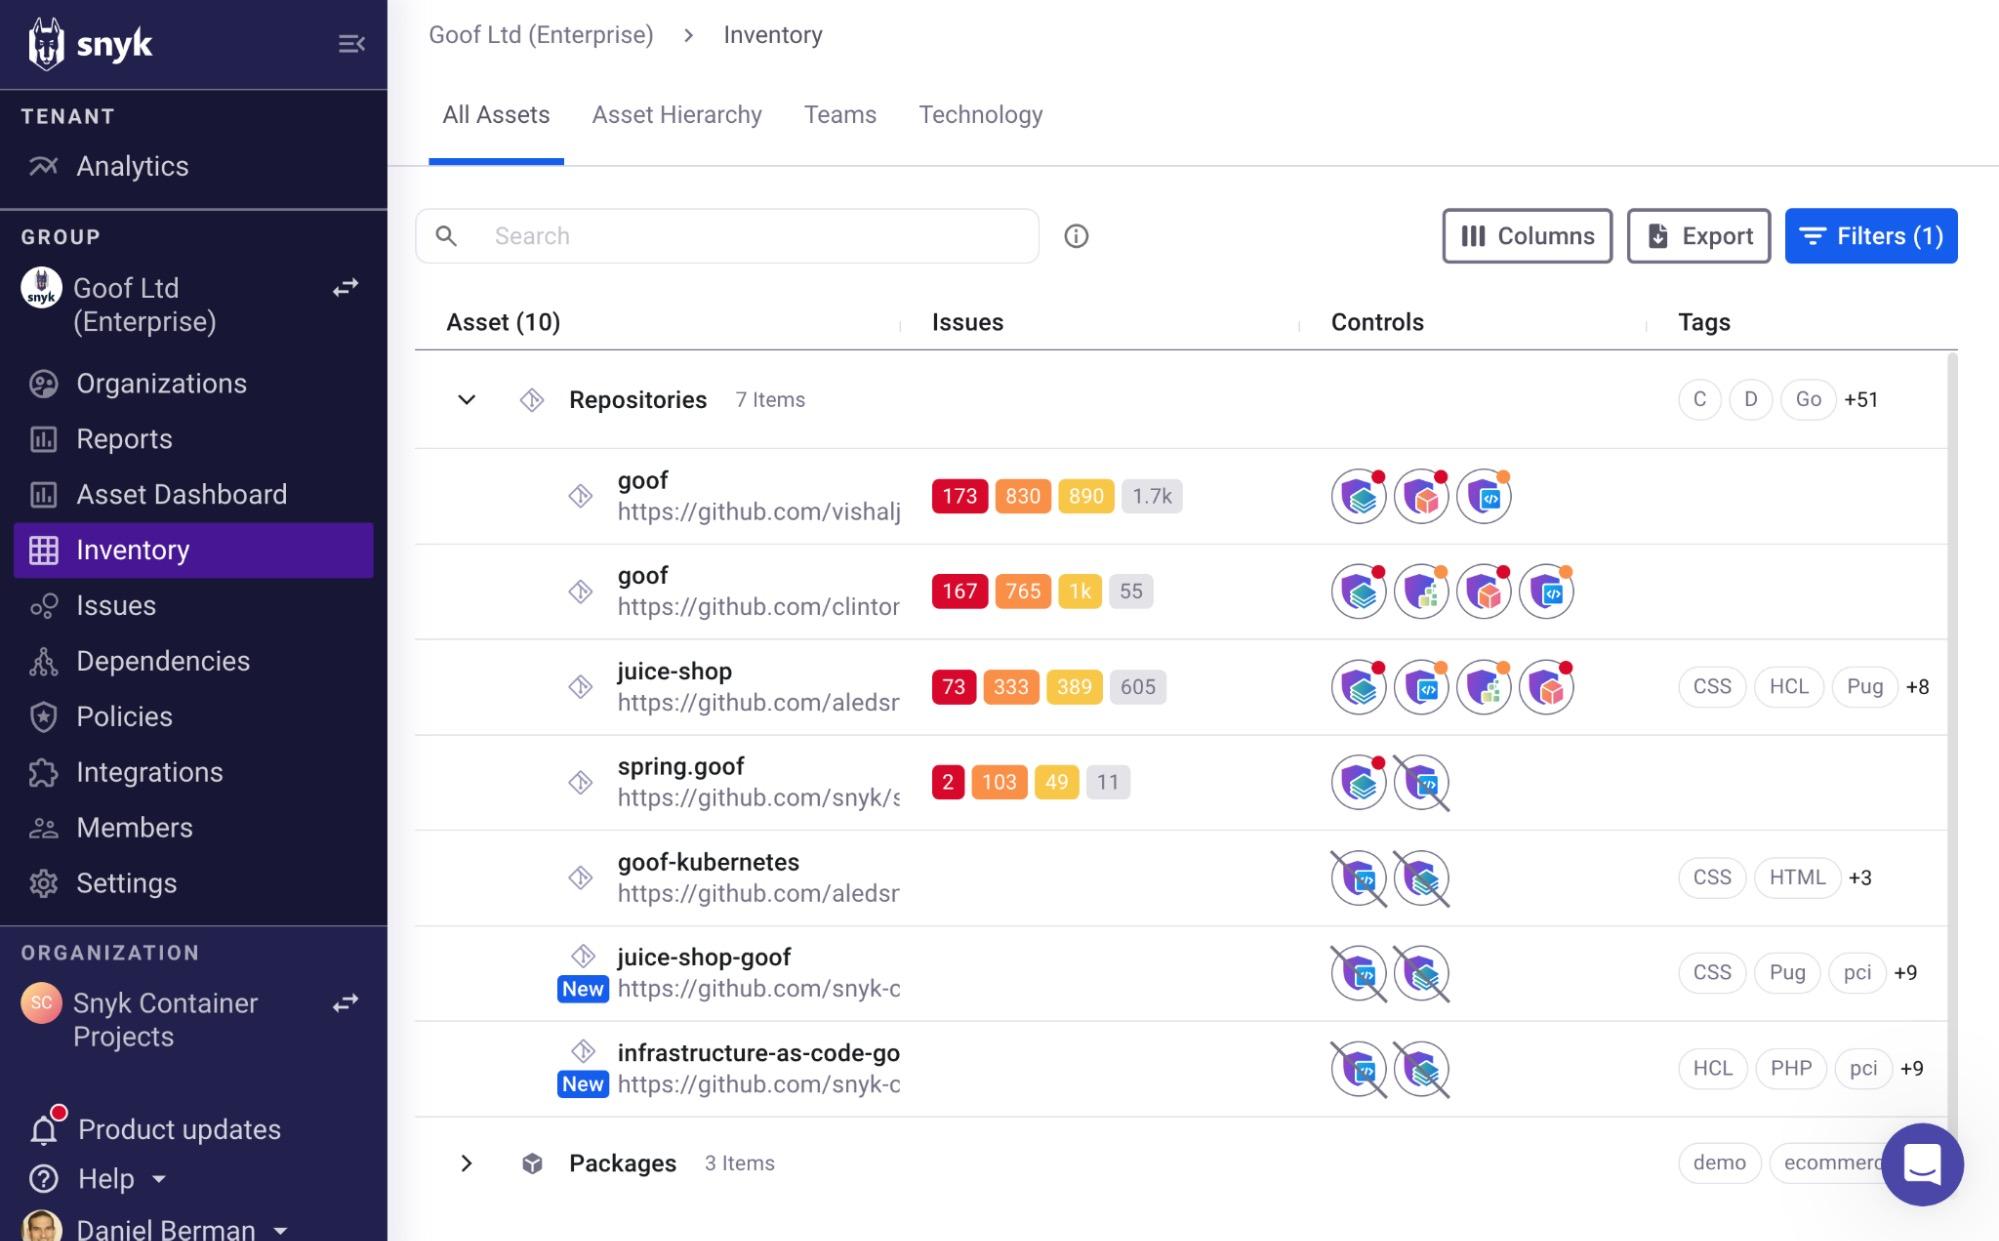This screenshot has width=1999, height=1241.
Task: Open Reports page
Action: pos(124,439)
